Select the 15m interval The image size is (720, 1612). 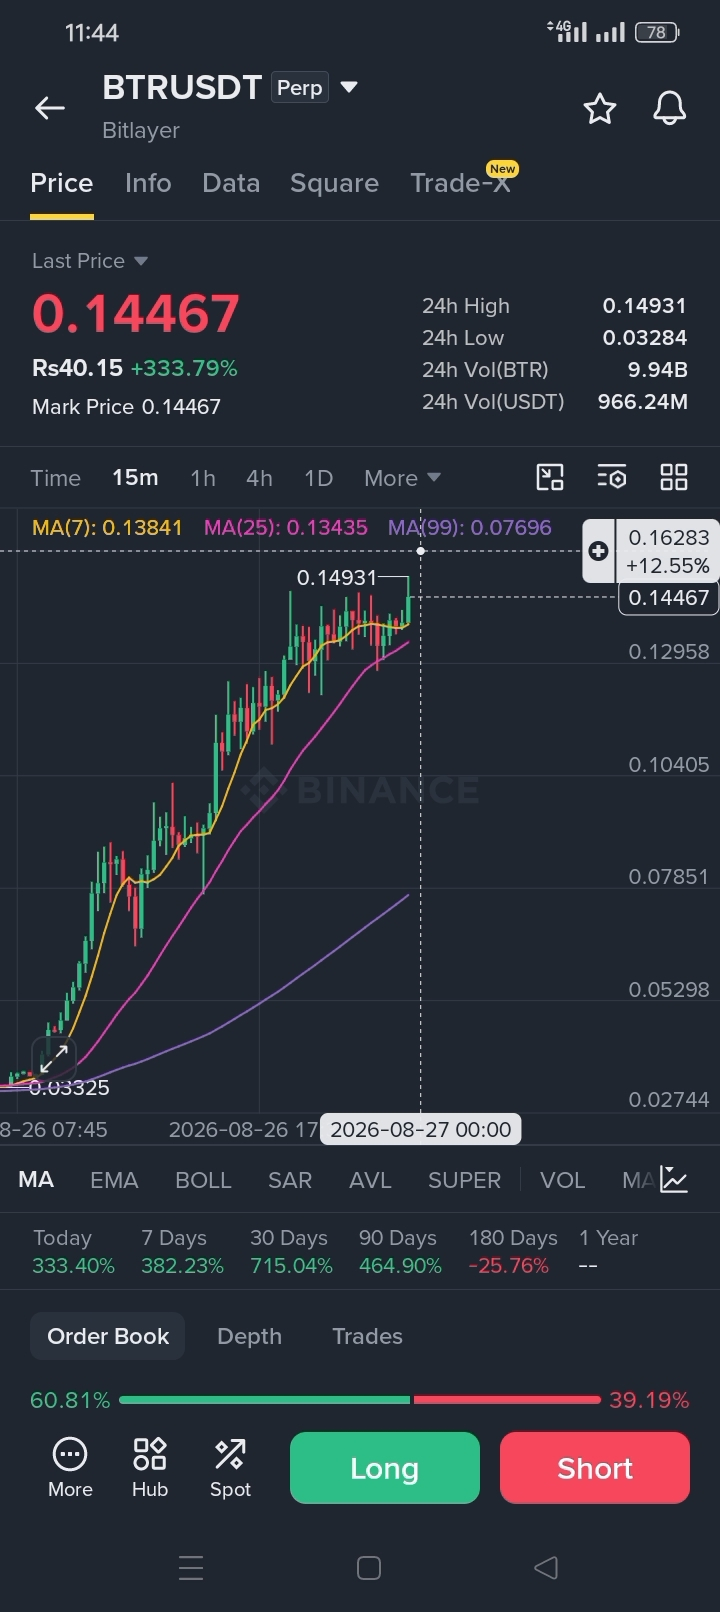tap(135, 478)
